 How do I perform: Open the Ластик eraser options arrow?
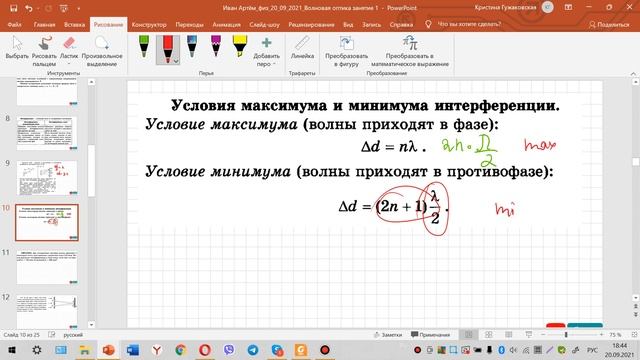[69, 64]
